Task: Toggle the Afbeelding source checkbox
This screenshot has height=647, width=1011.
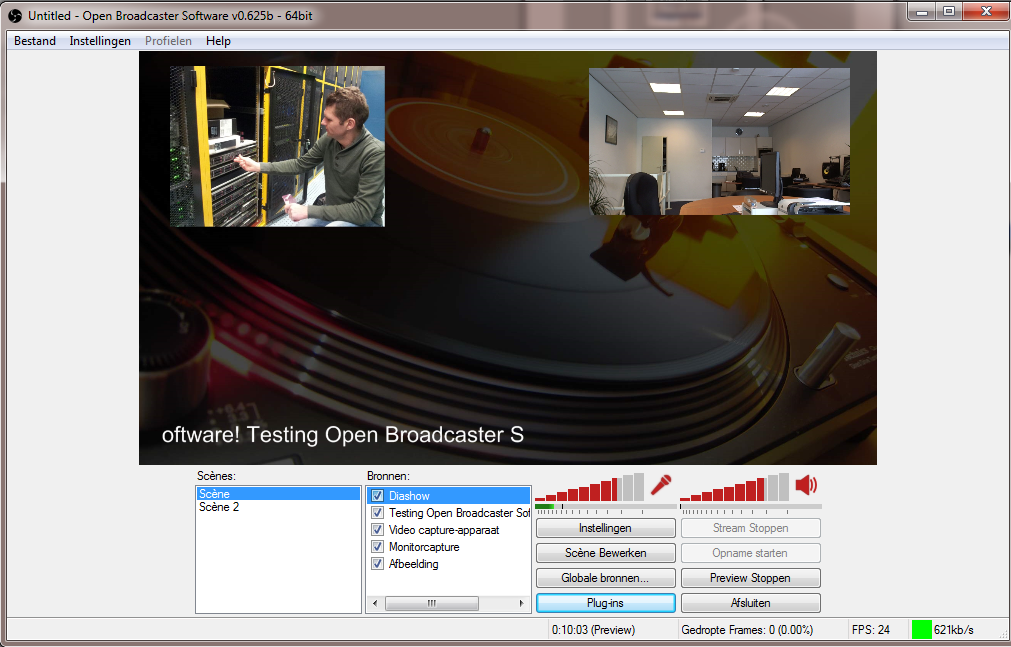Action: click(x=378, y=563)
